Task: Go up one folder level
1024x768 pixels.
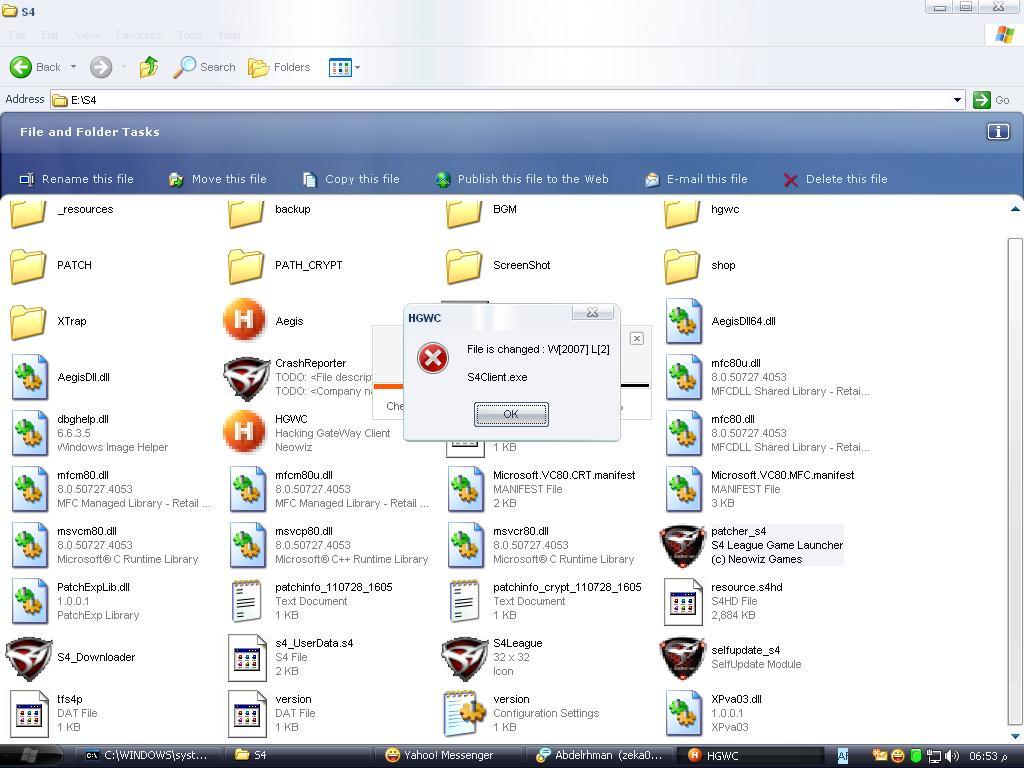Action: (149, 67)
